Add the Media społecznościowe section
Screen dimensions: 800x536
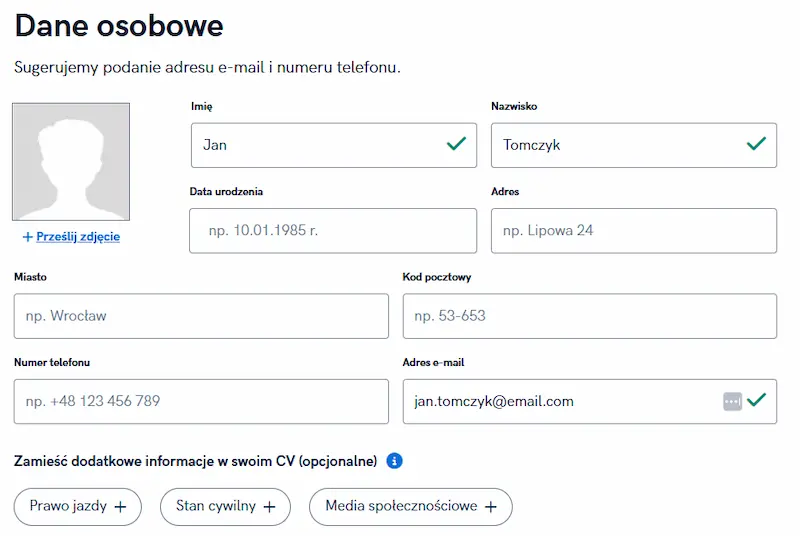pyautogui.click(x=410, y=507)
